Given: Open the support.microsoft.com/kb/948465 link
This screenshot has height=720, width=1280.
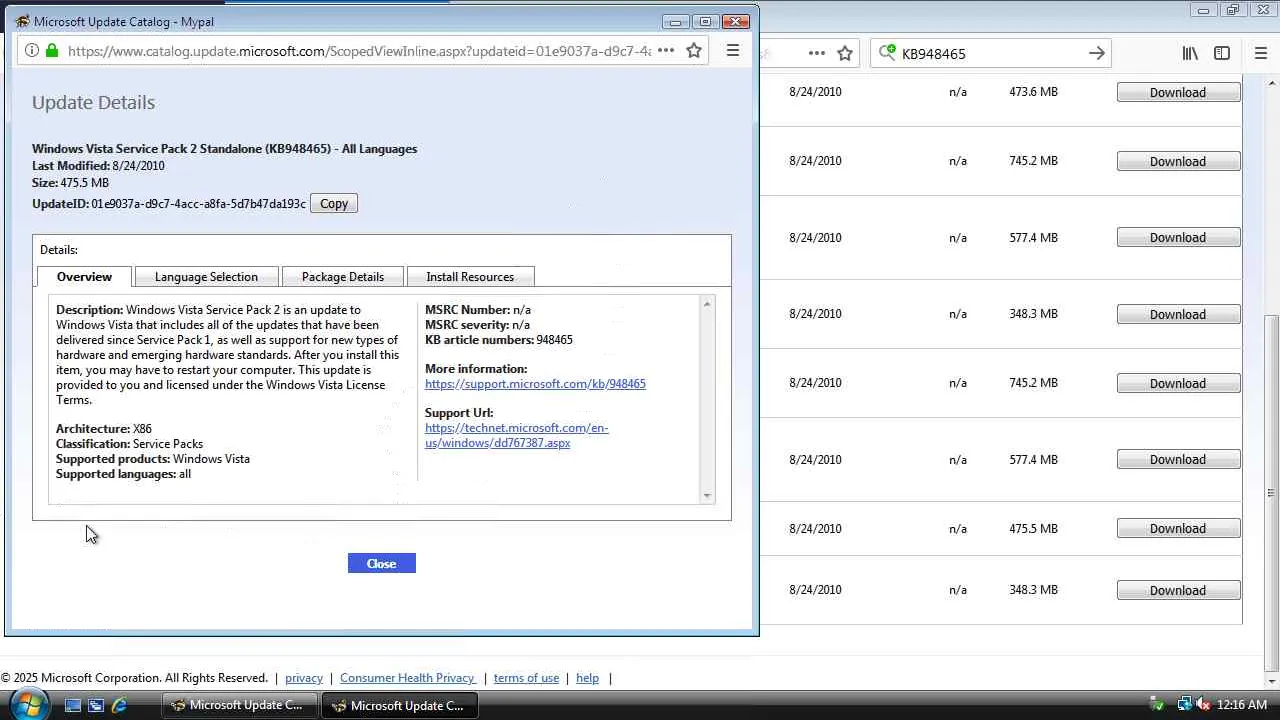Looking at the screenshot, I should pos(535,384).
